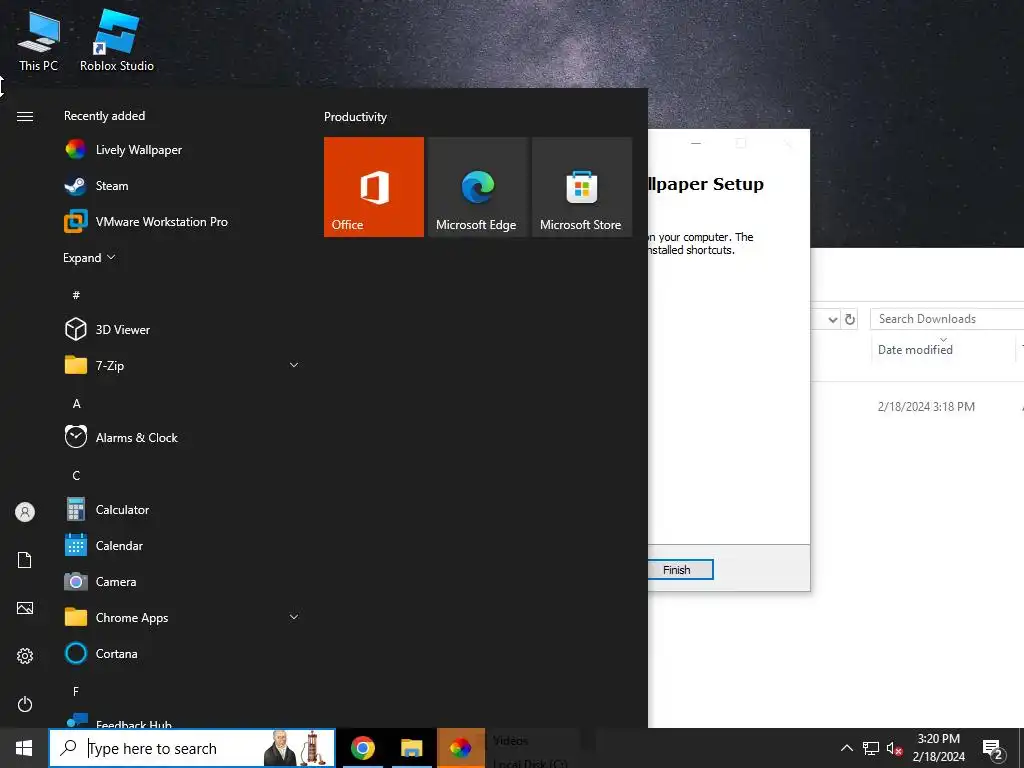Focus the taskbar search box

(192, 748)
